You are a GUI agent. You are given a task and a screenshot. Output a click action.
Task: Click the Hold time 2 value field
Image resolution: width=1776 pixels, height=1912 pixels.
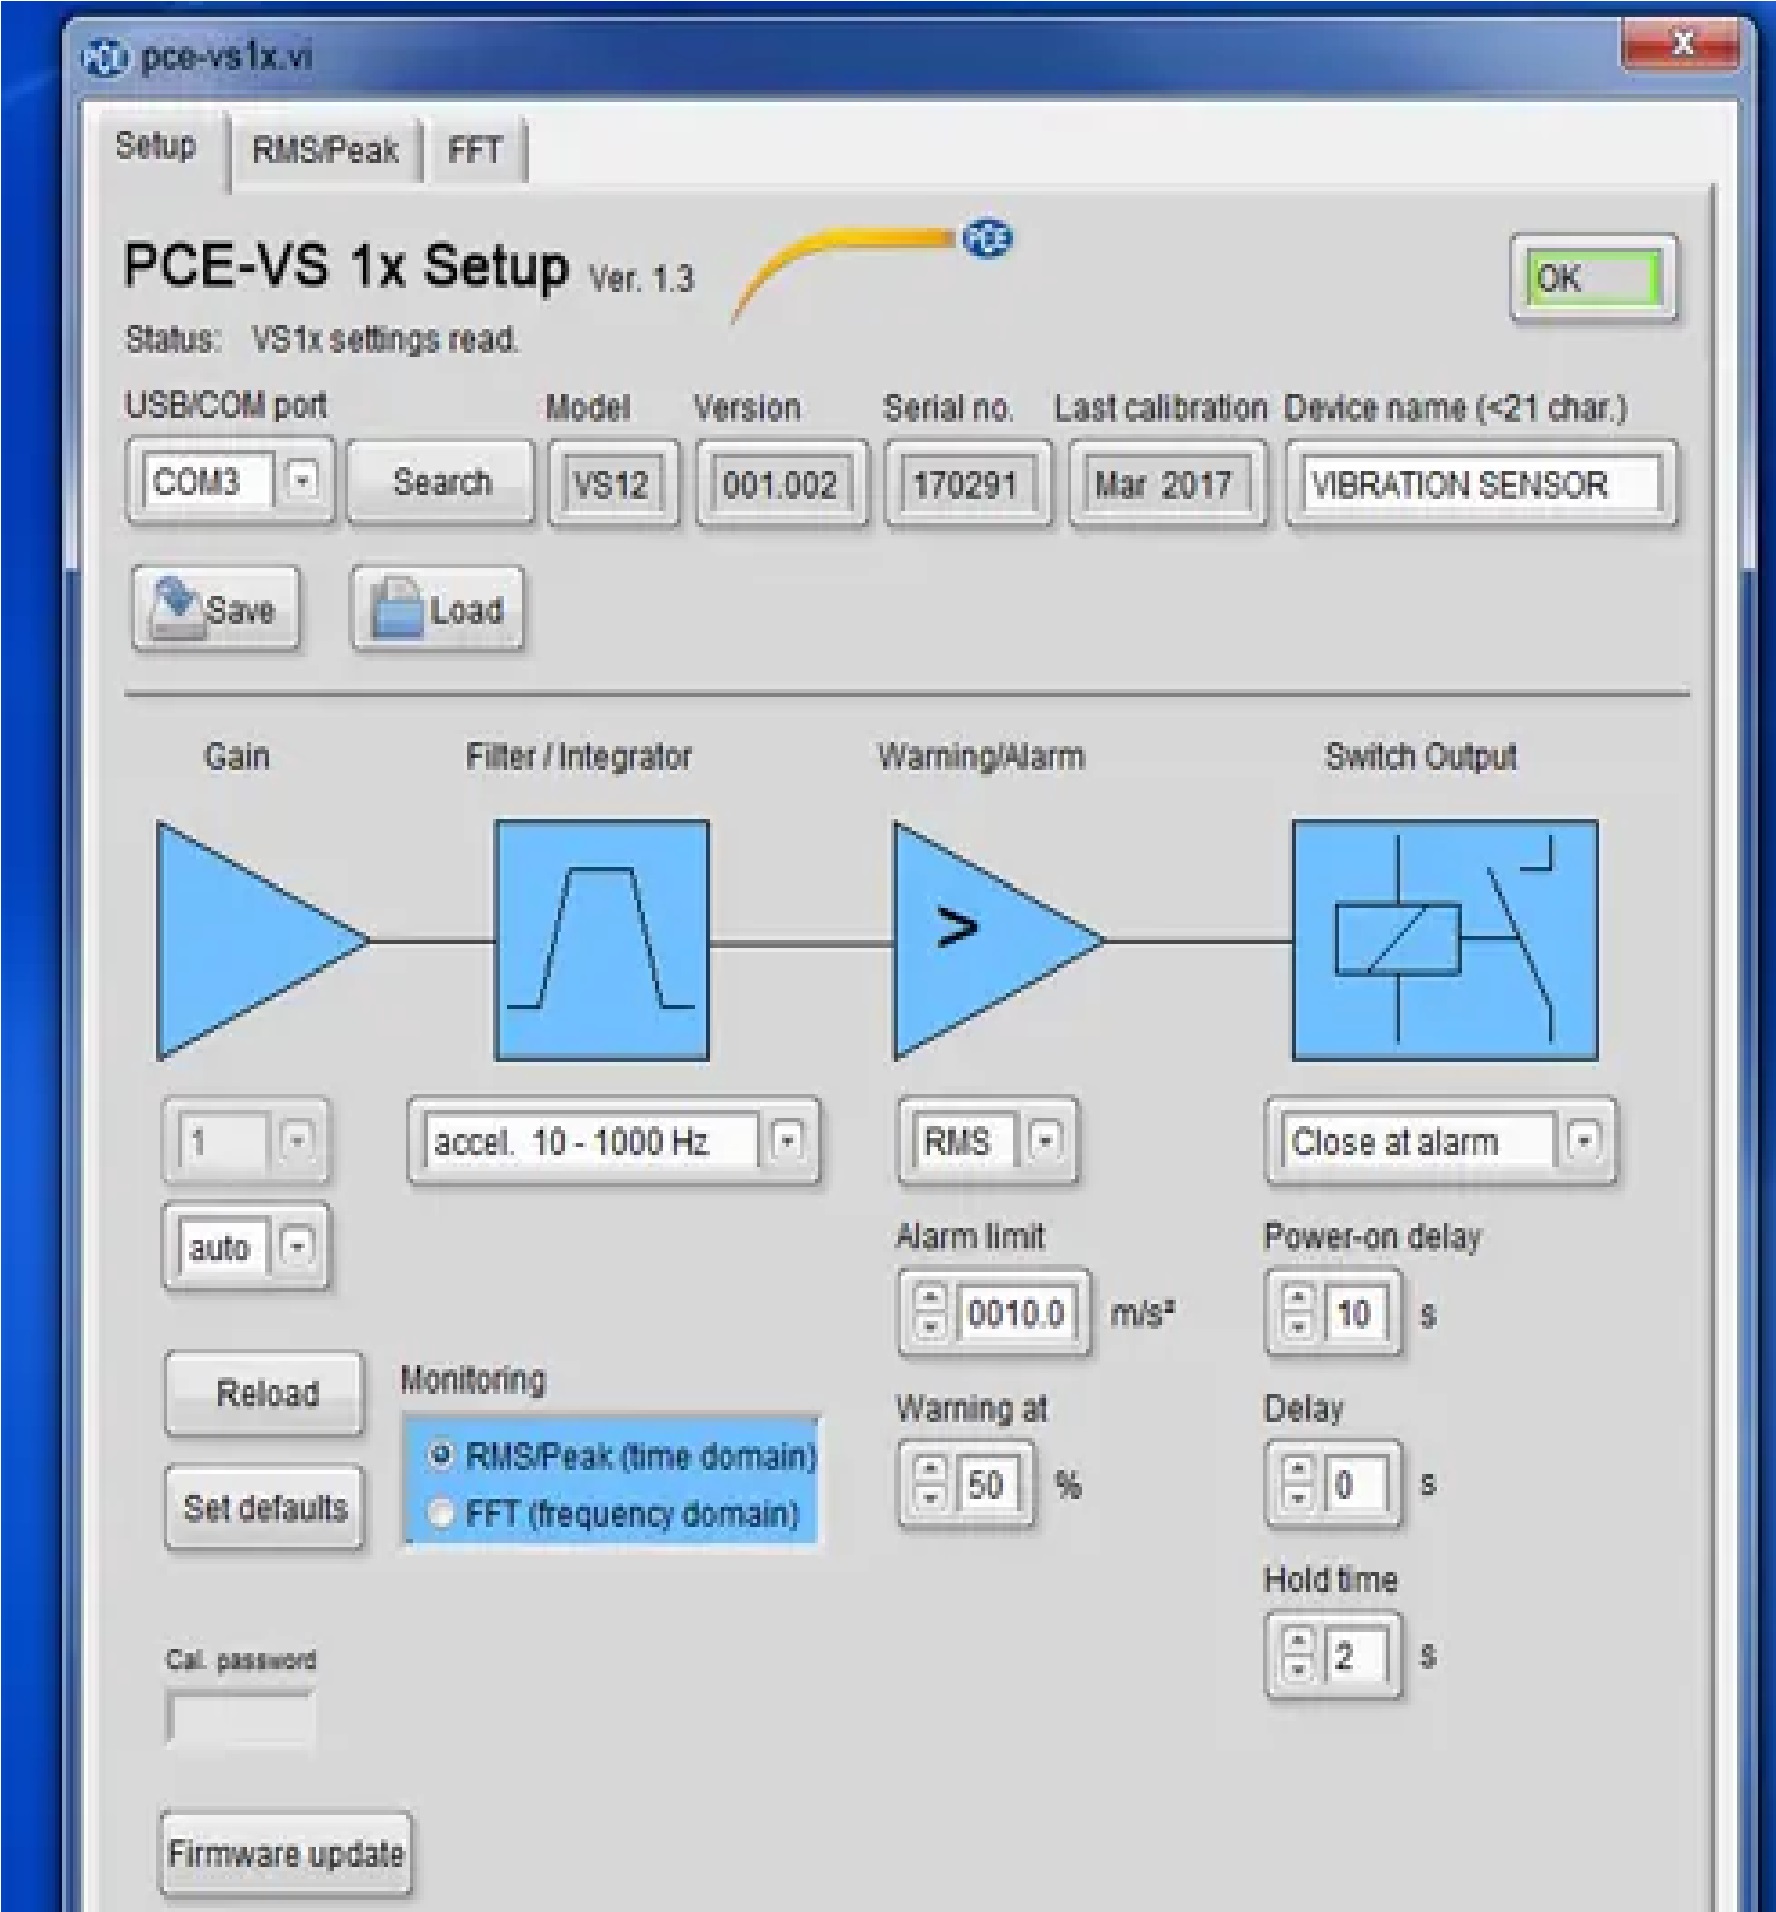[x=1356, y=1656]
